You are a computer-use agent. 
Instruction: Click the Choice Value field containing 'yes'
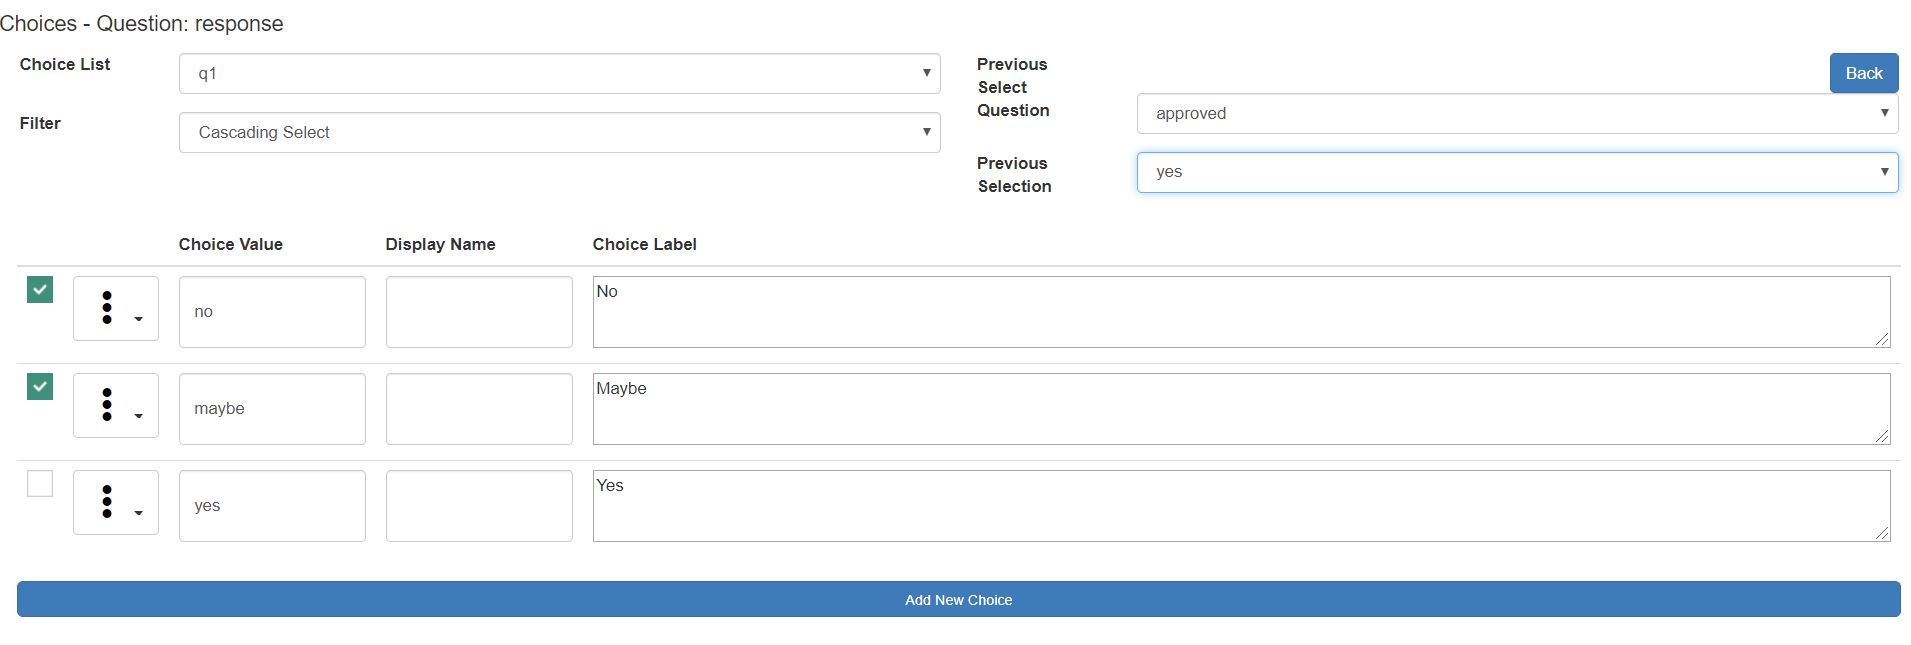click(272, 506)
